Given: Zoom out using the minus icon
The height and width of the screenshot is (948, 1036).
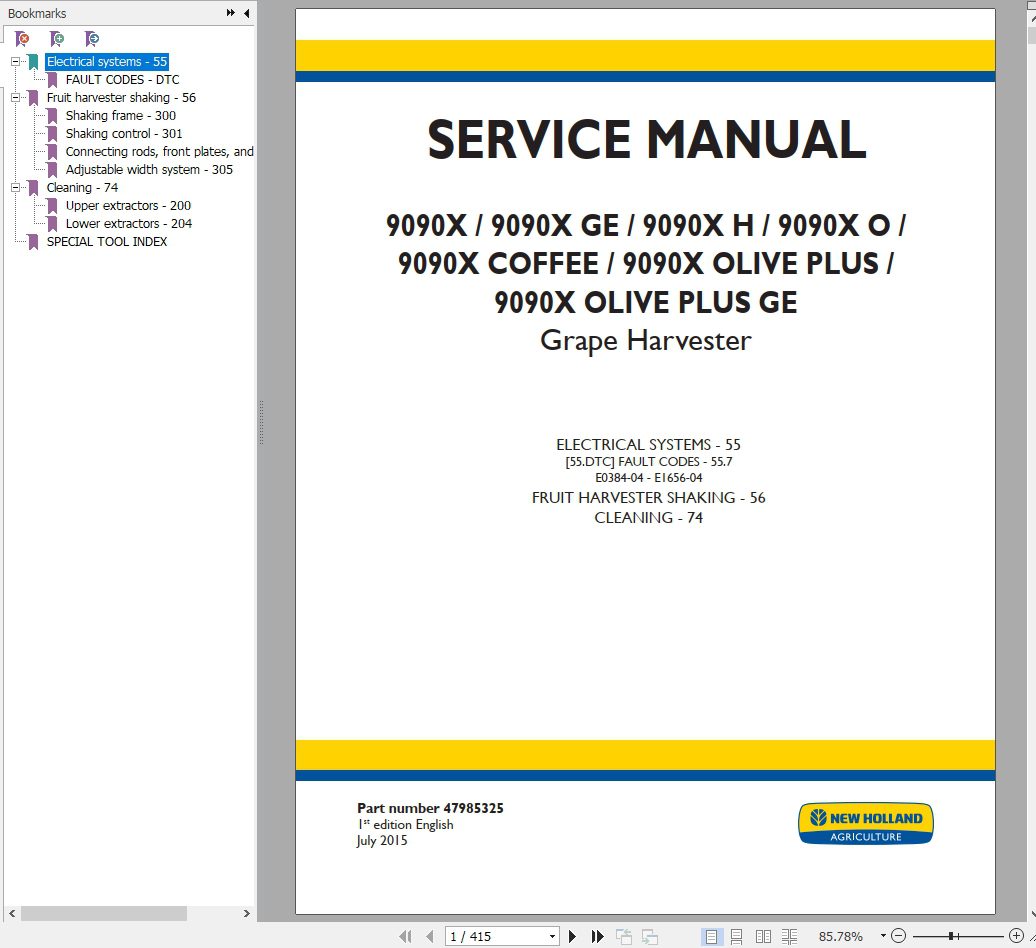Looking at the screenshot, I should [896, 936].
